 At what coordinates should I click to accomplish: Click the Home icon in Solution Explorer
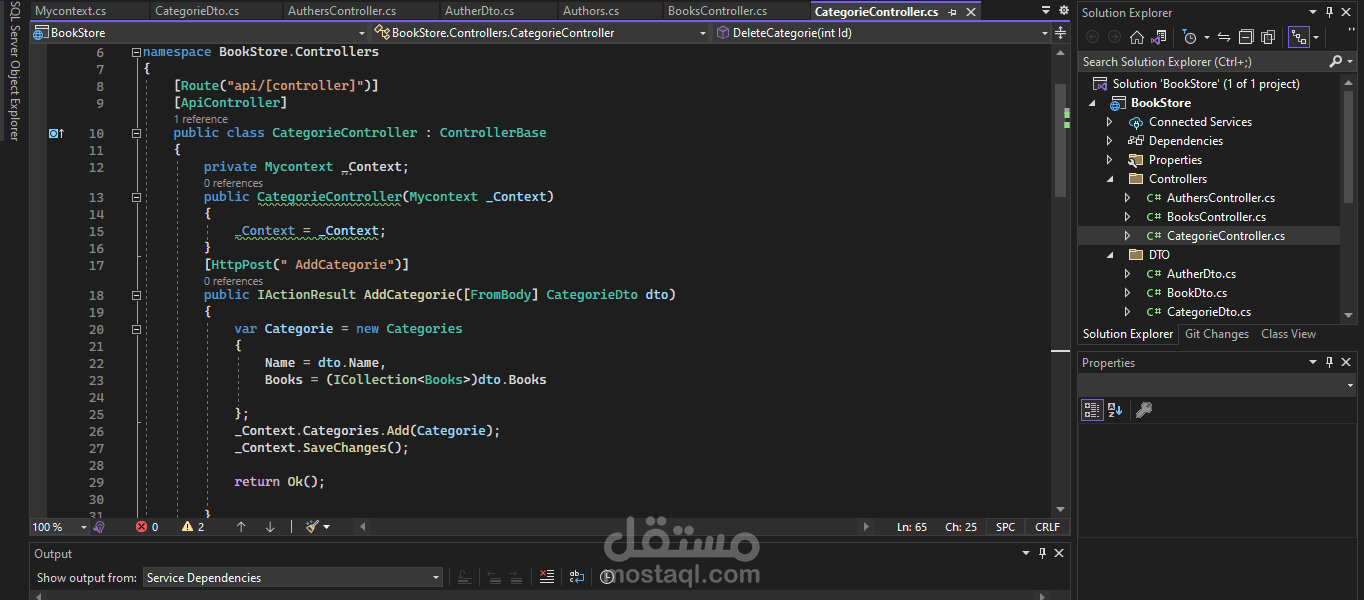click(1136, 37)
